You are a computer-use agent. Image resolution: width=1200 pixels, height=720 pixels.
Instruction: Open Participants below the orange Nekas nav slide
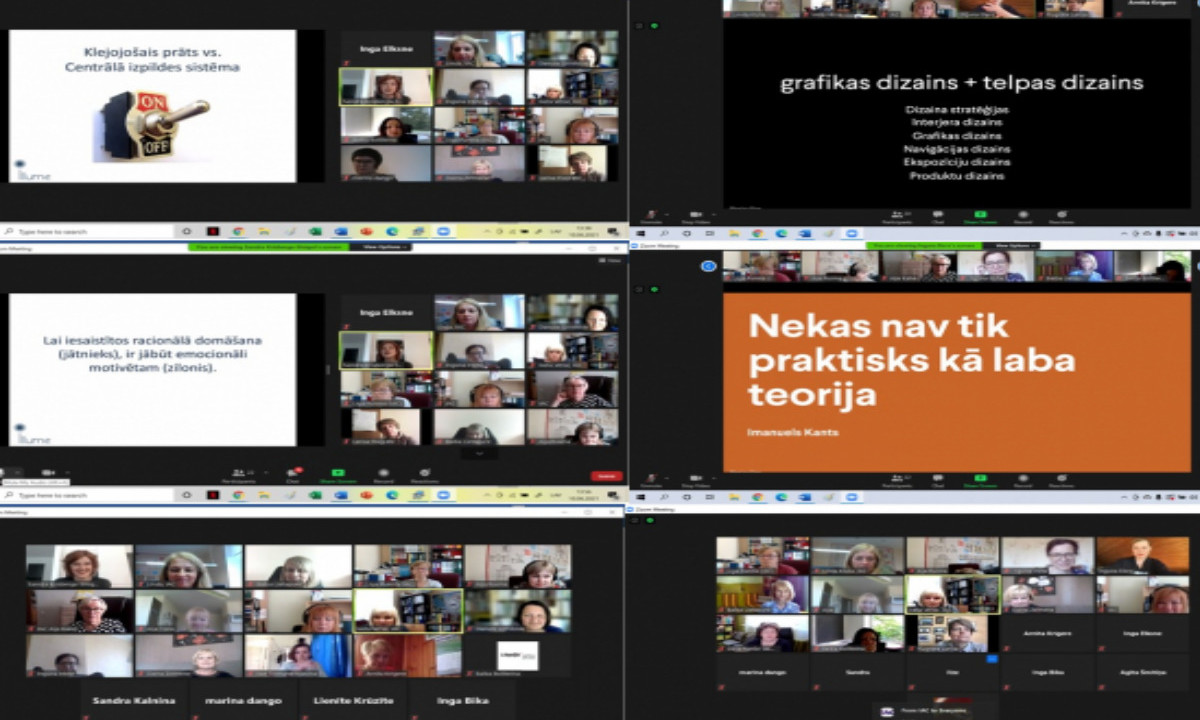click(x=896, y=481)
